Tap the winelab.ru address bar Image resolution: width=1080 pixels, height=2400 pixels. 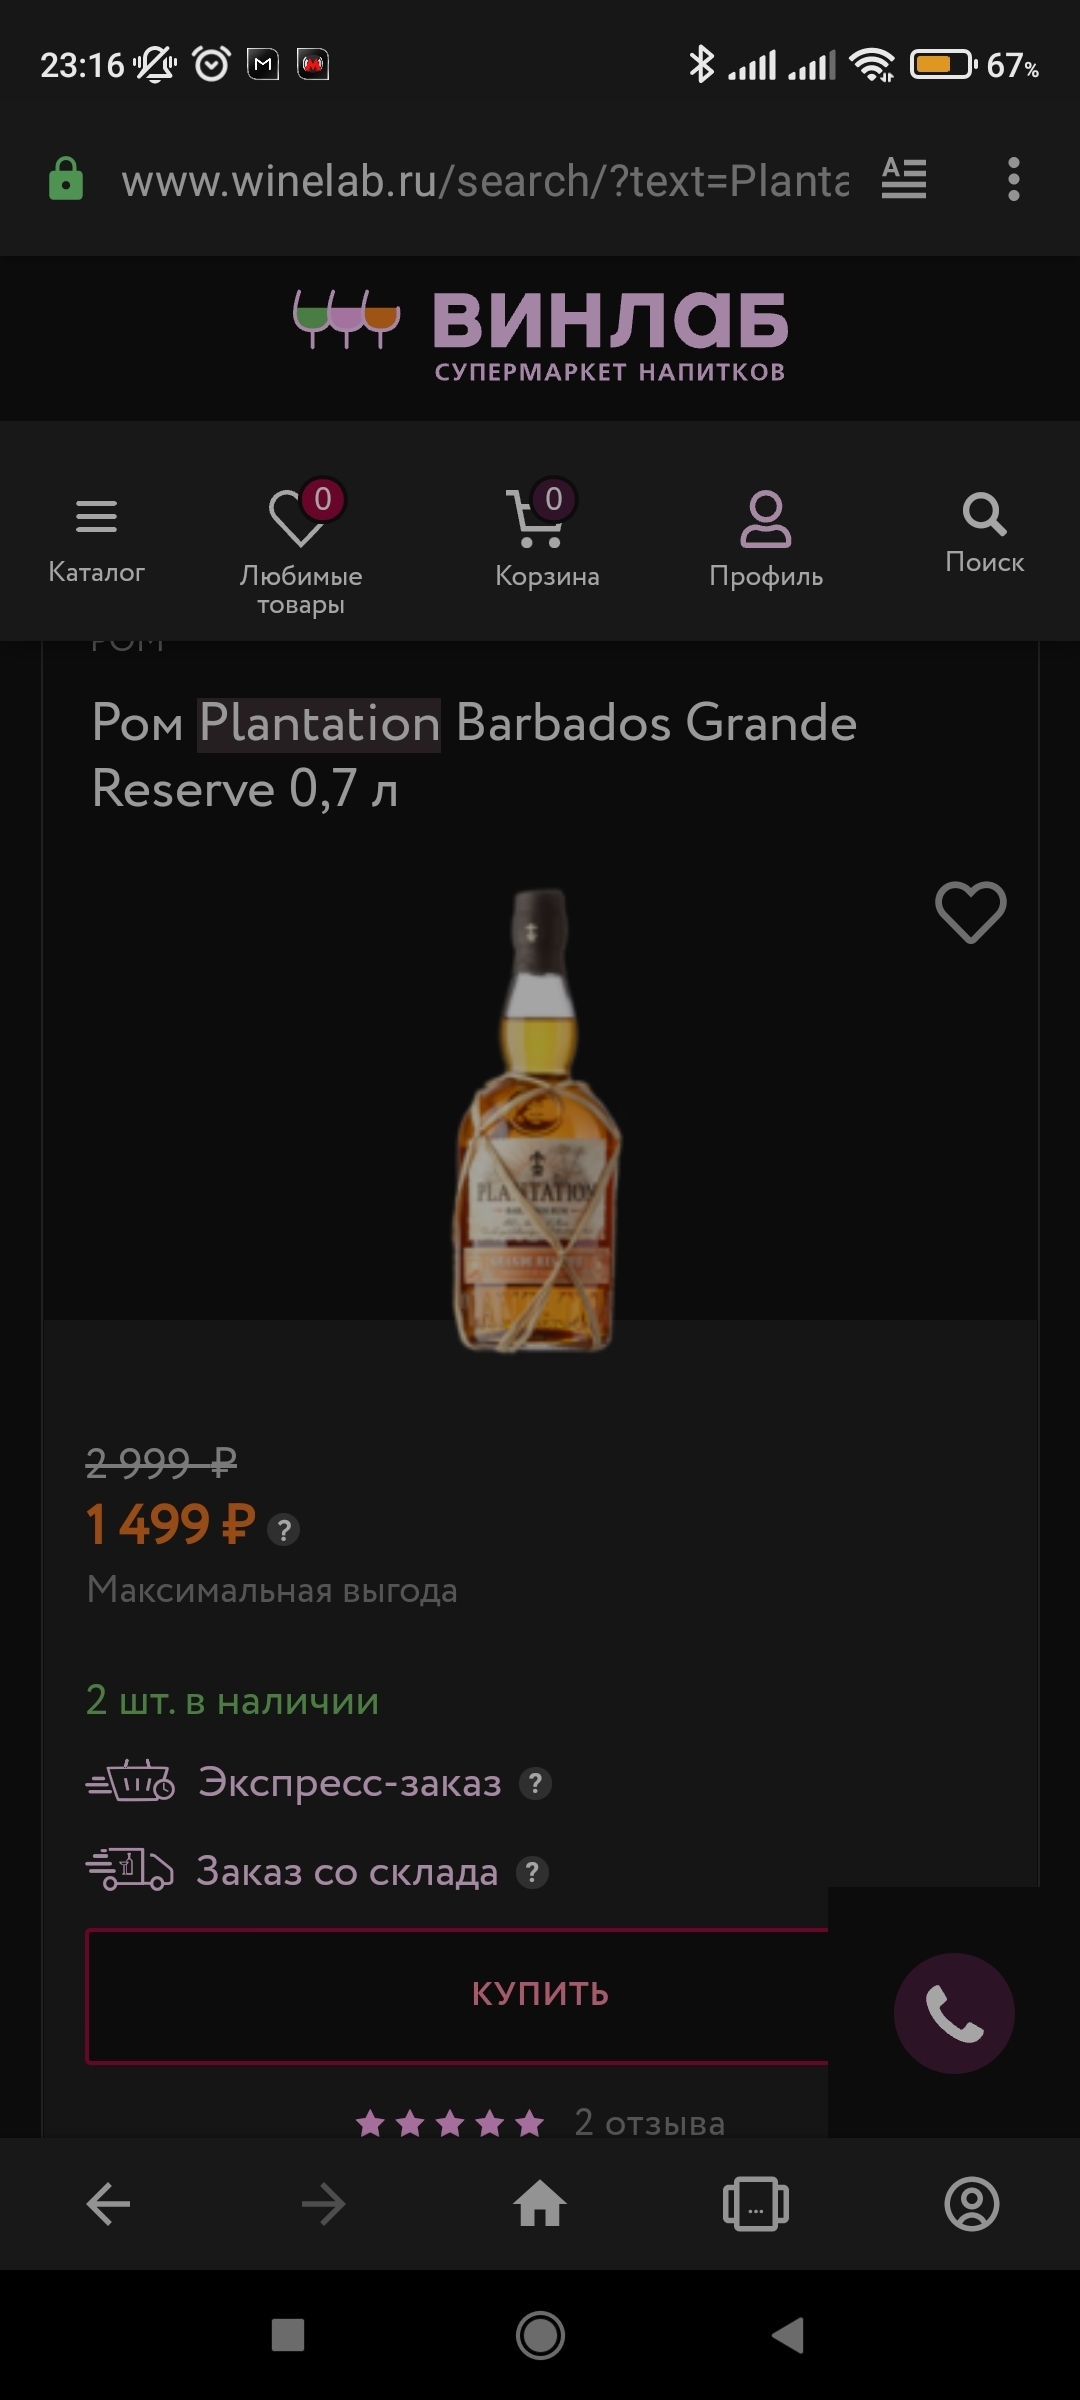[x=485, y=181]
